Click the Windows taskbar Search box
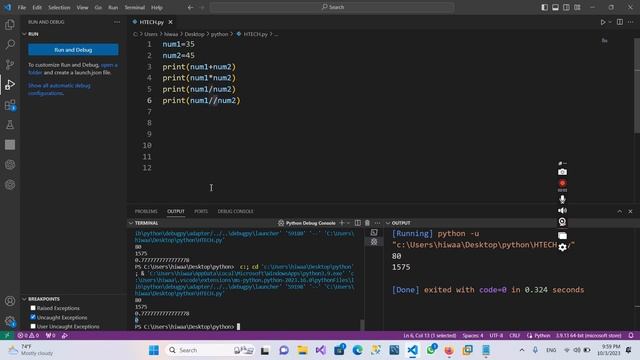 [209, 350]
